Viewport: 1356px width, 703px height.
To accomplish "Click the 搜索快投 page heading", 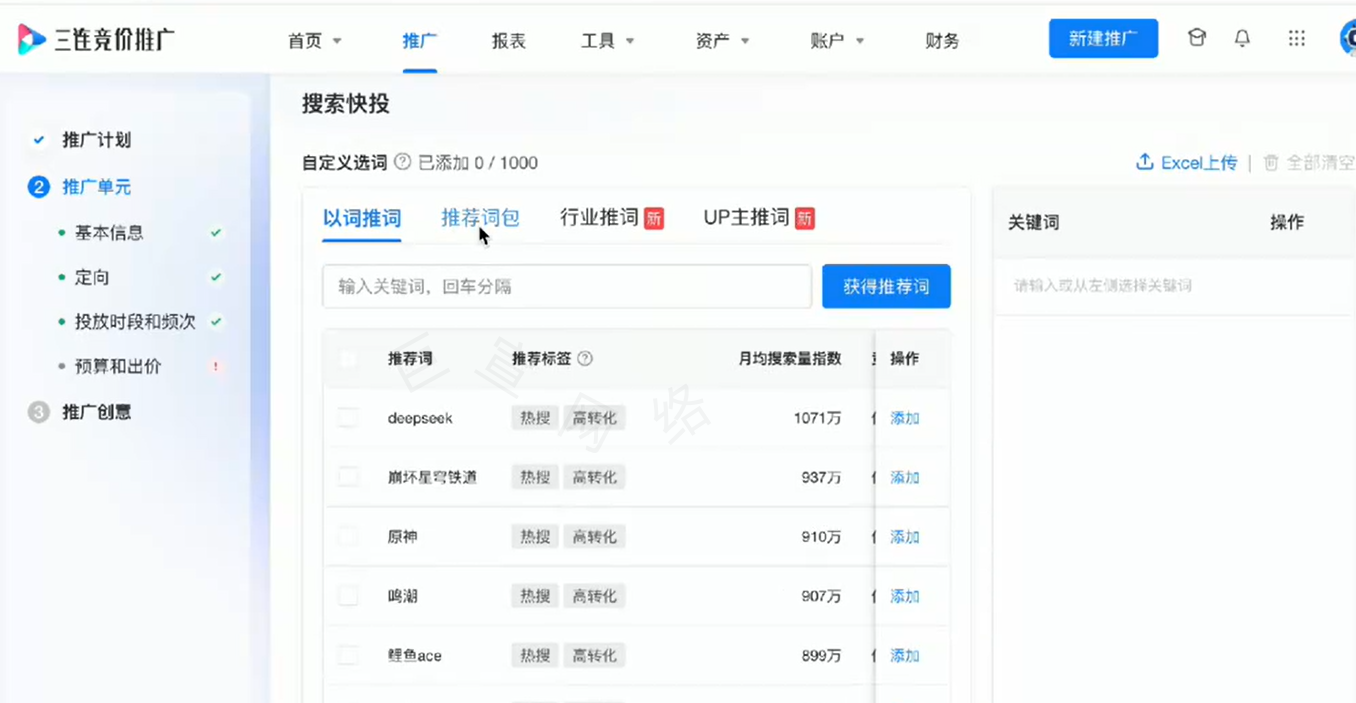I will click(346, 104).
